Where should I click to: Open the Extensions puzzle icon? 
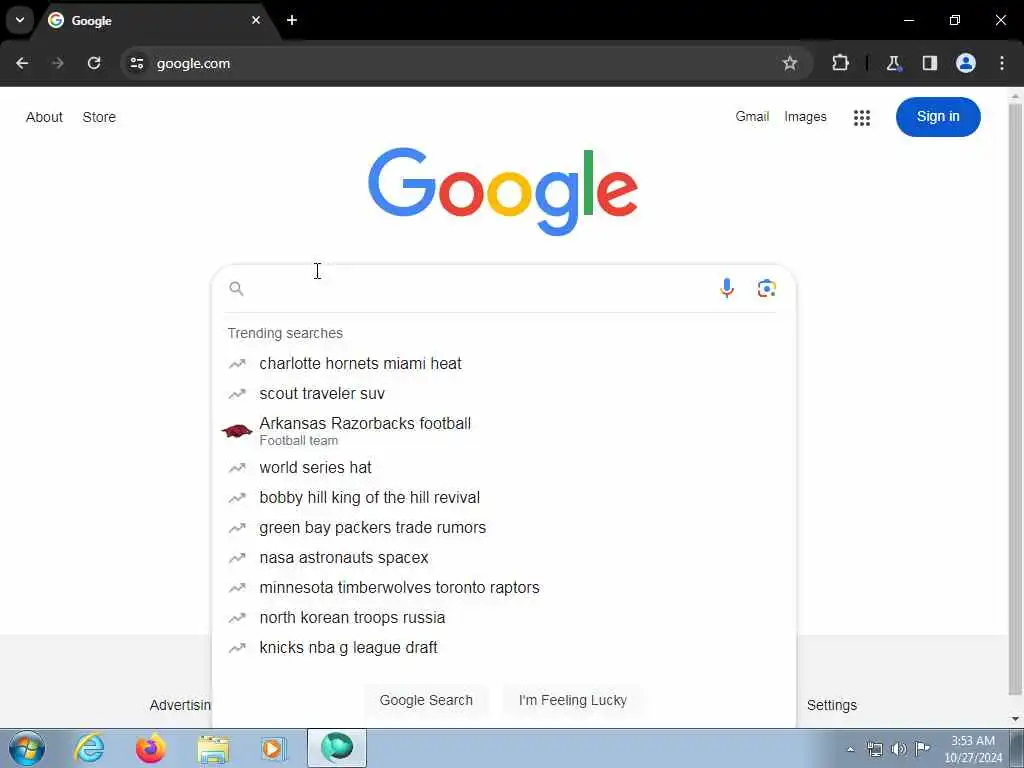point(840,63)
